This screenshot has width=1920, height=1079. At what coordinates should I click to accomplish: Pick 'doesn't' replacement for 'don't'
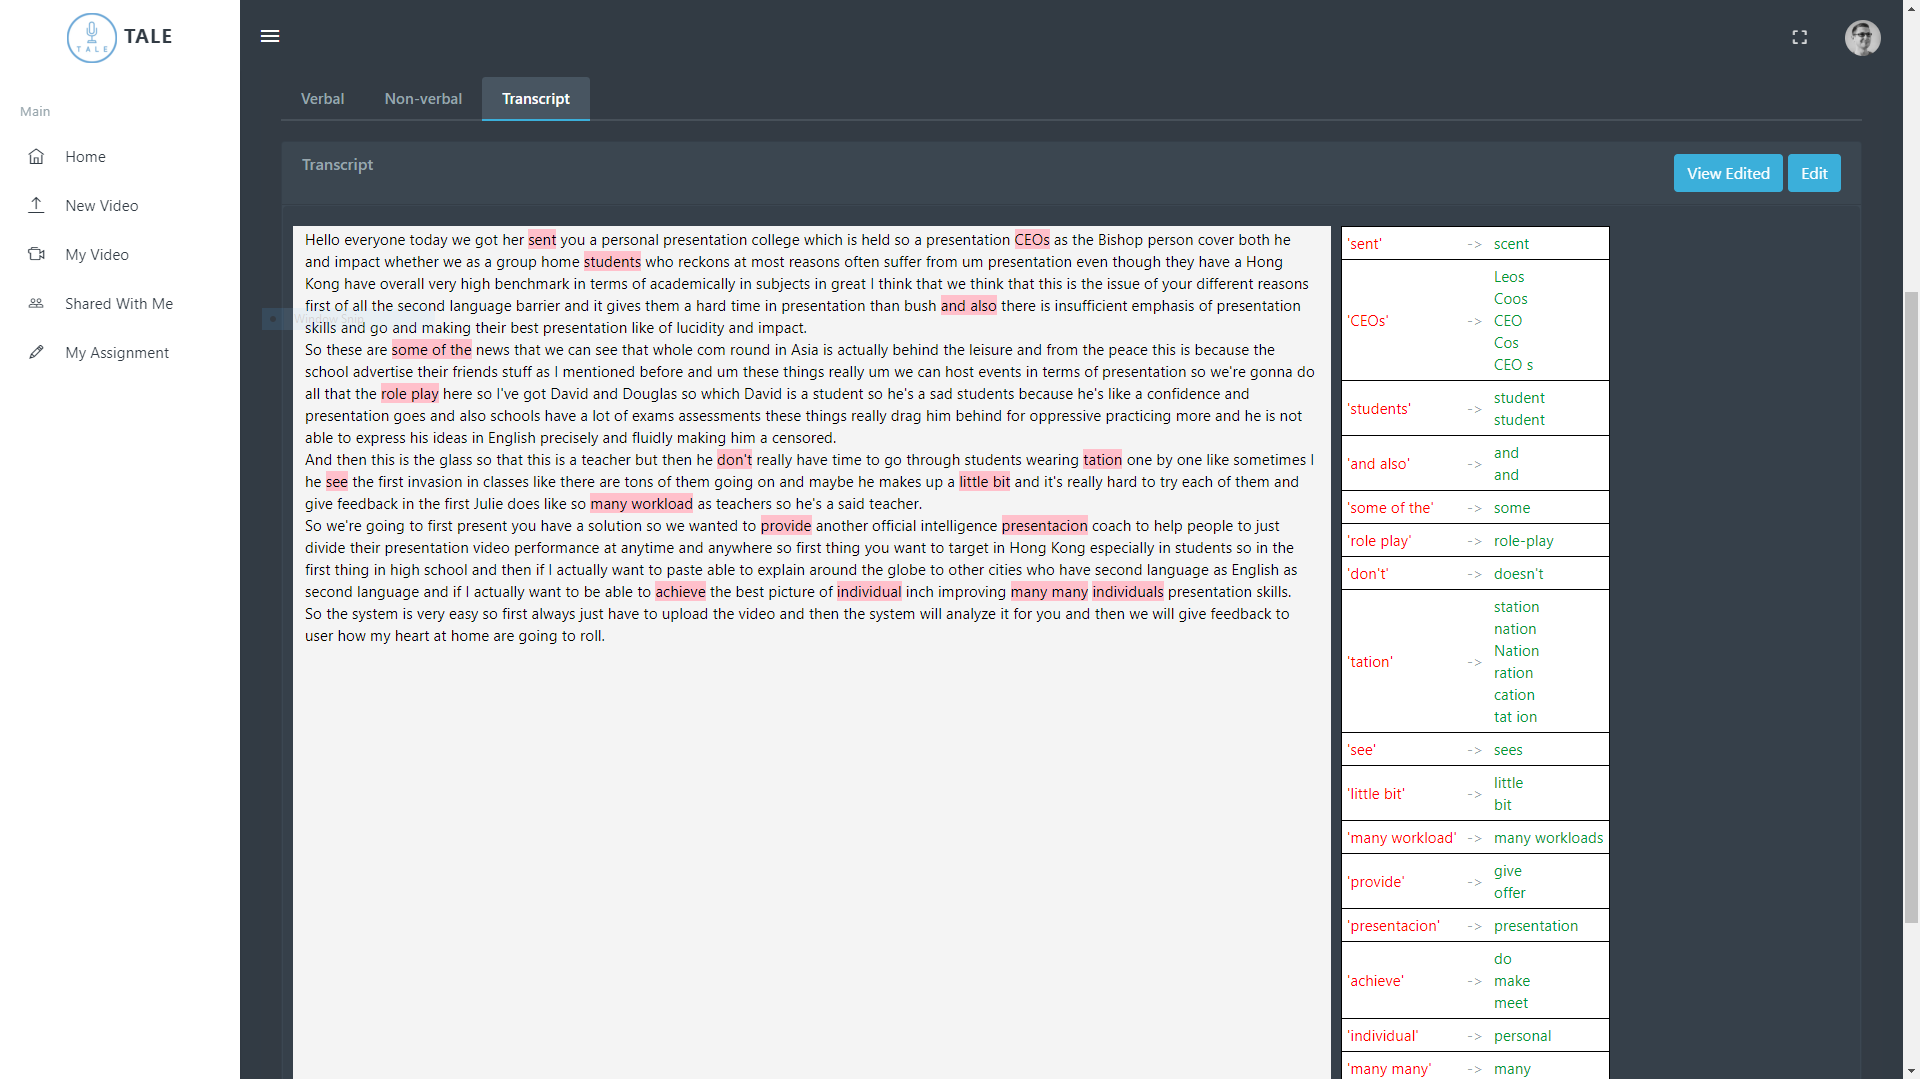(1518, 574)
